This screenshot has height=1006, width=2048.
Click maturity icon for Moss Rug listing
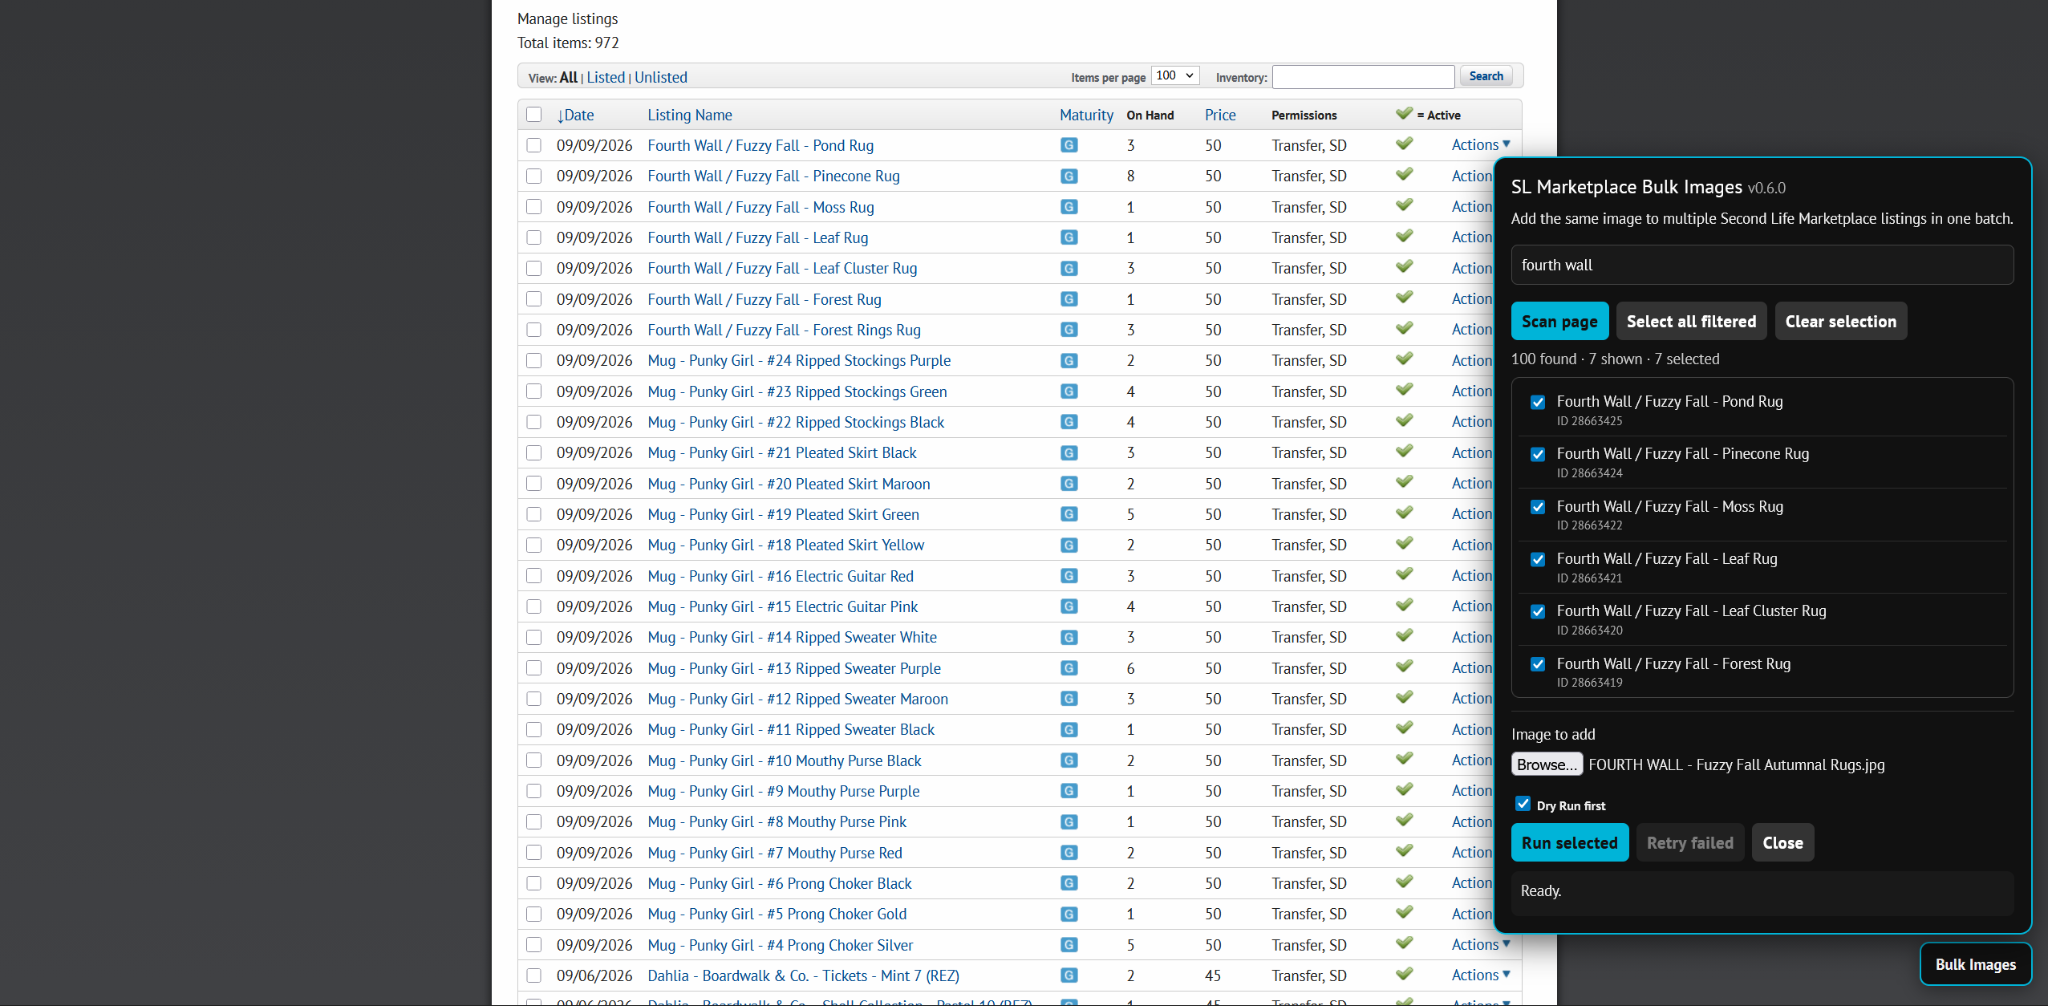pyautogui.click(x=1069, y=207)
